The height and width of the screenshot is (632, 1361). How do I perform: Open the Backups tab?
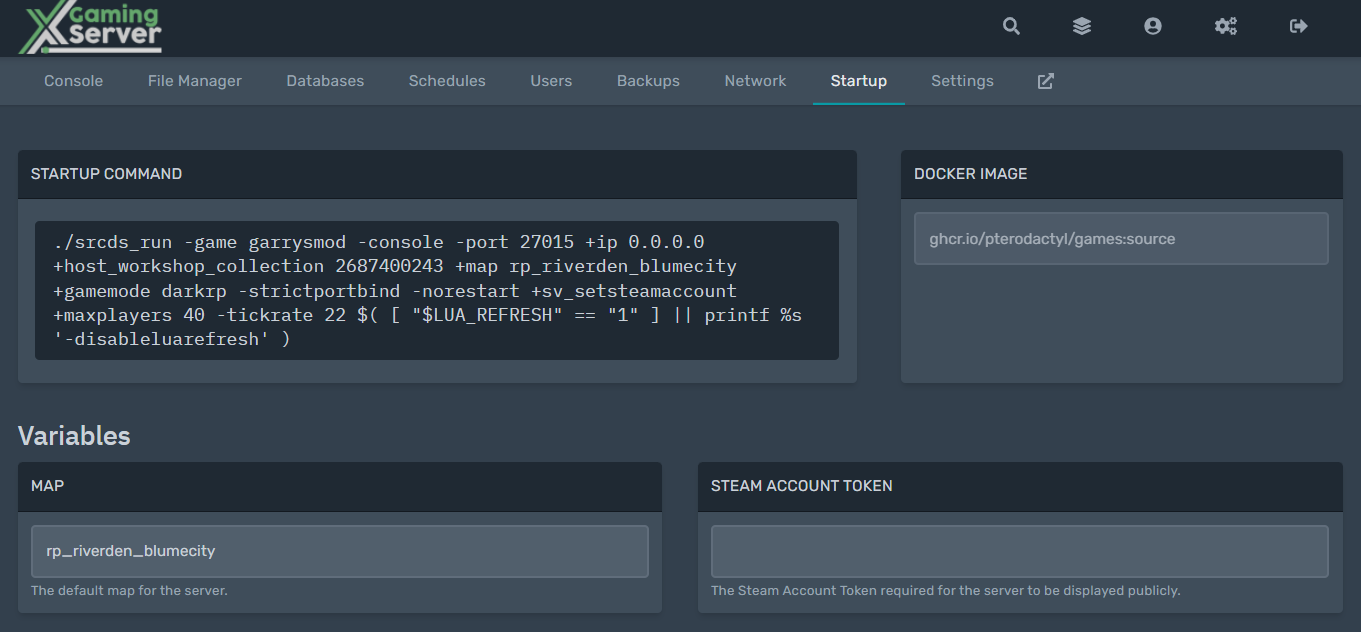[x=648, y=80]
